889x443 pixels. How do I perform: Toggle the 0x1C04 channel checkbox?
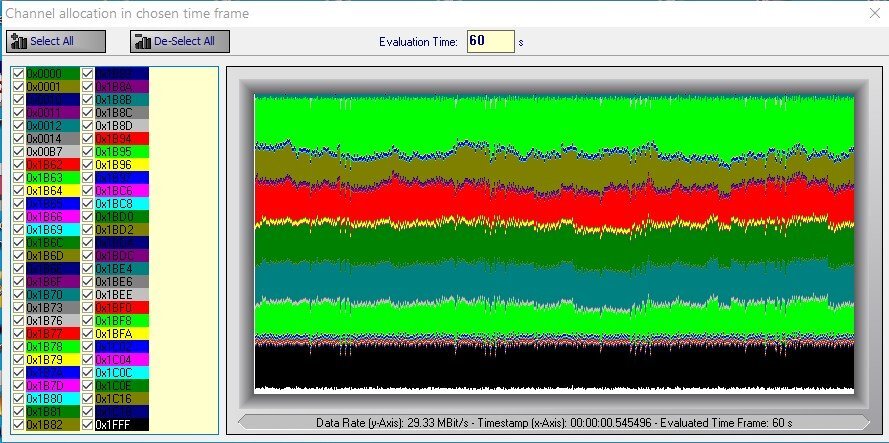87,360
